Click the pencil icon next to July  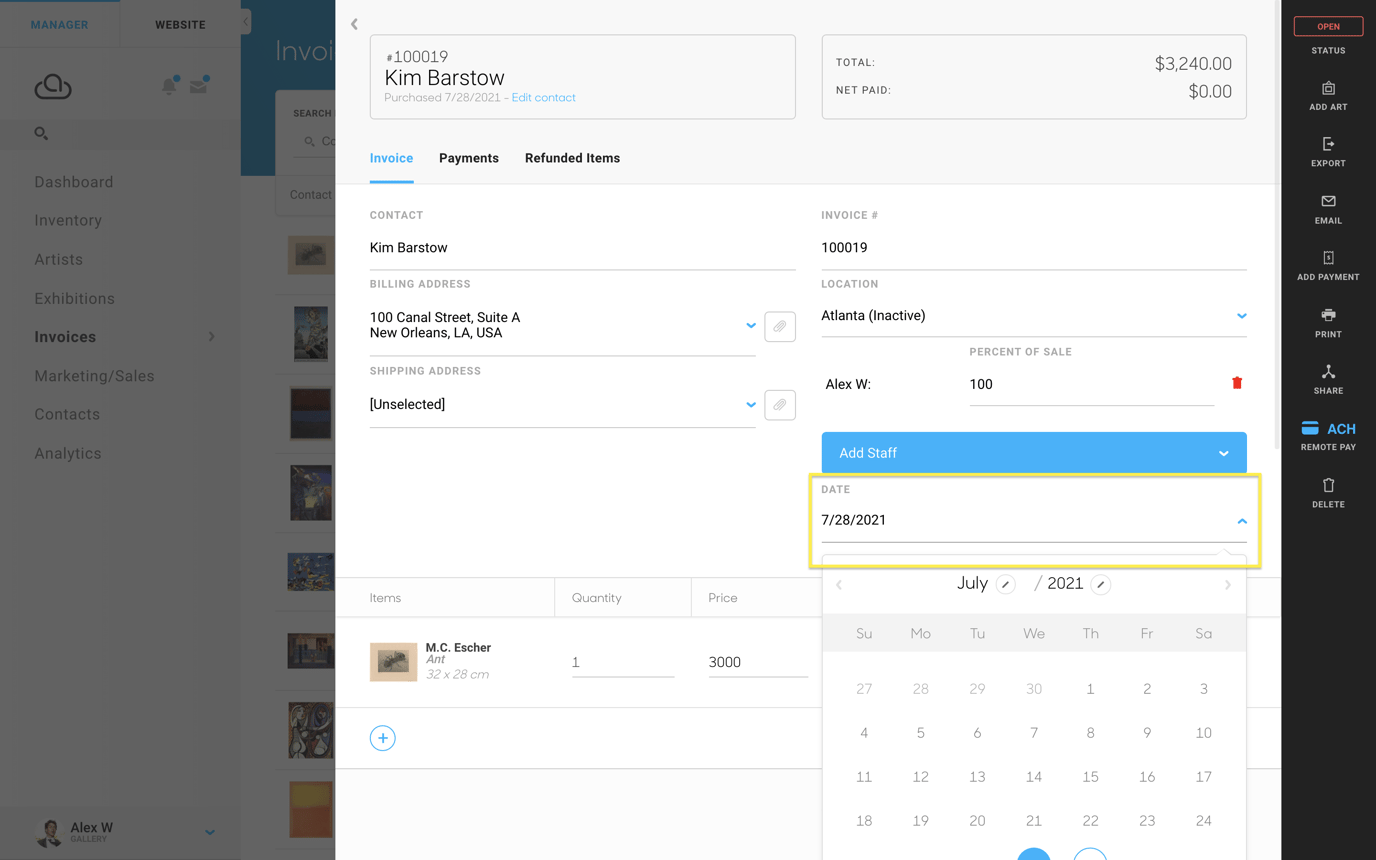1006,585
